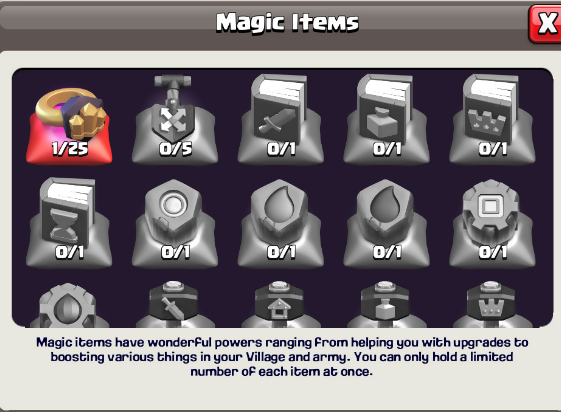Choose the Rune of Builder Gold gear item
561x412 pixels.
click(x=492, y=223)
